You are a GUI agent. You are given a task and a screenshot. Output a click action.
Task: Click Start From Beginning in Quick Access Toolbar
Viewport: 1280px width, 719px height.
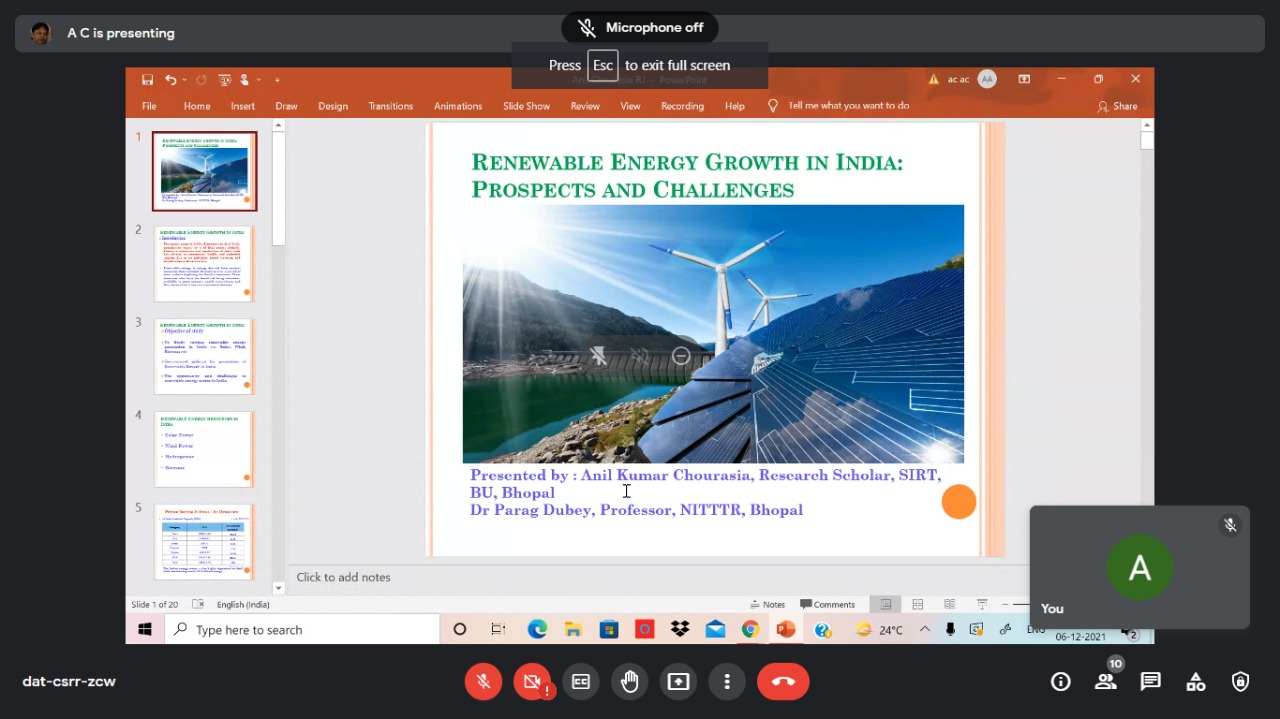(224, 80)
